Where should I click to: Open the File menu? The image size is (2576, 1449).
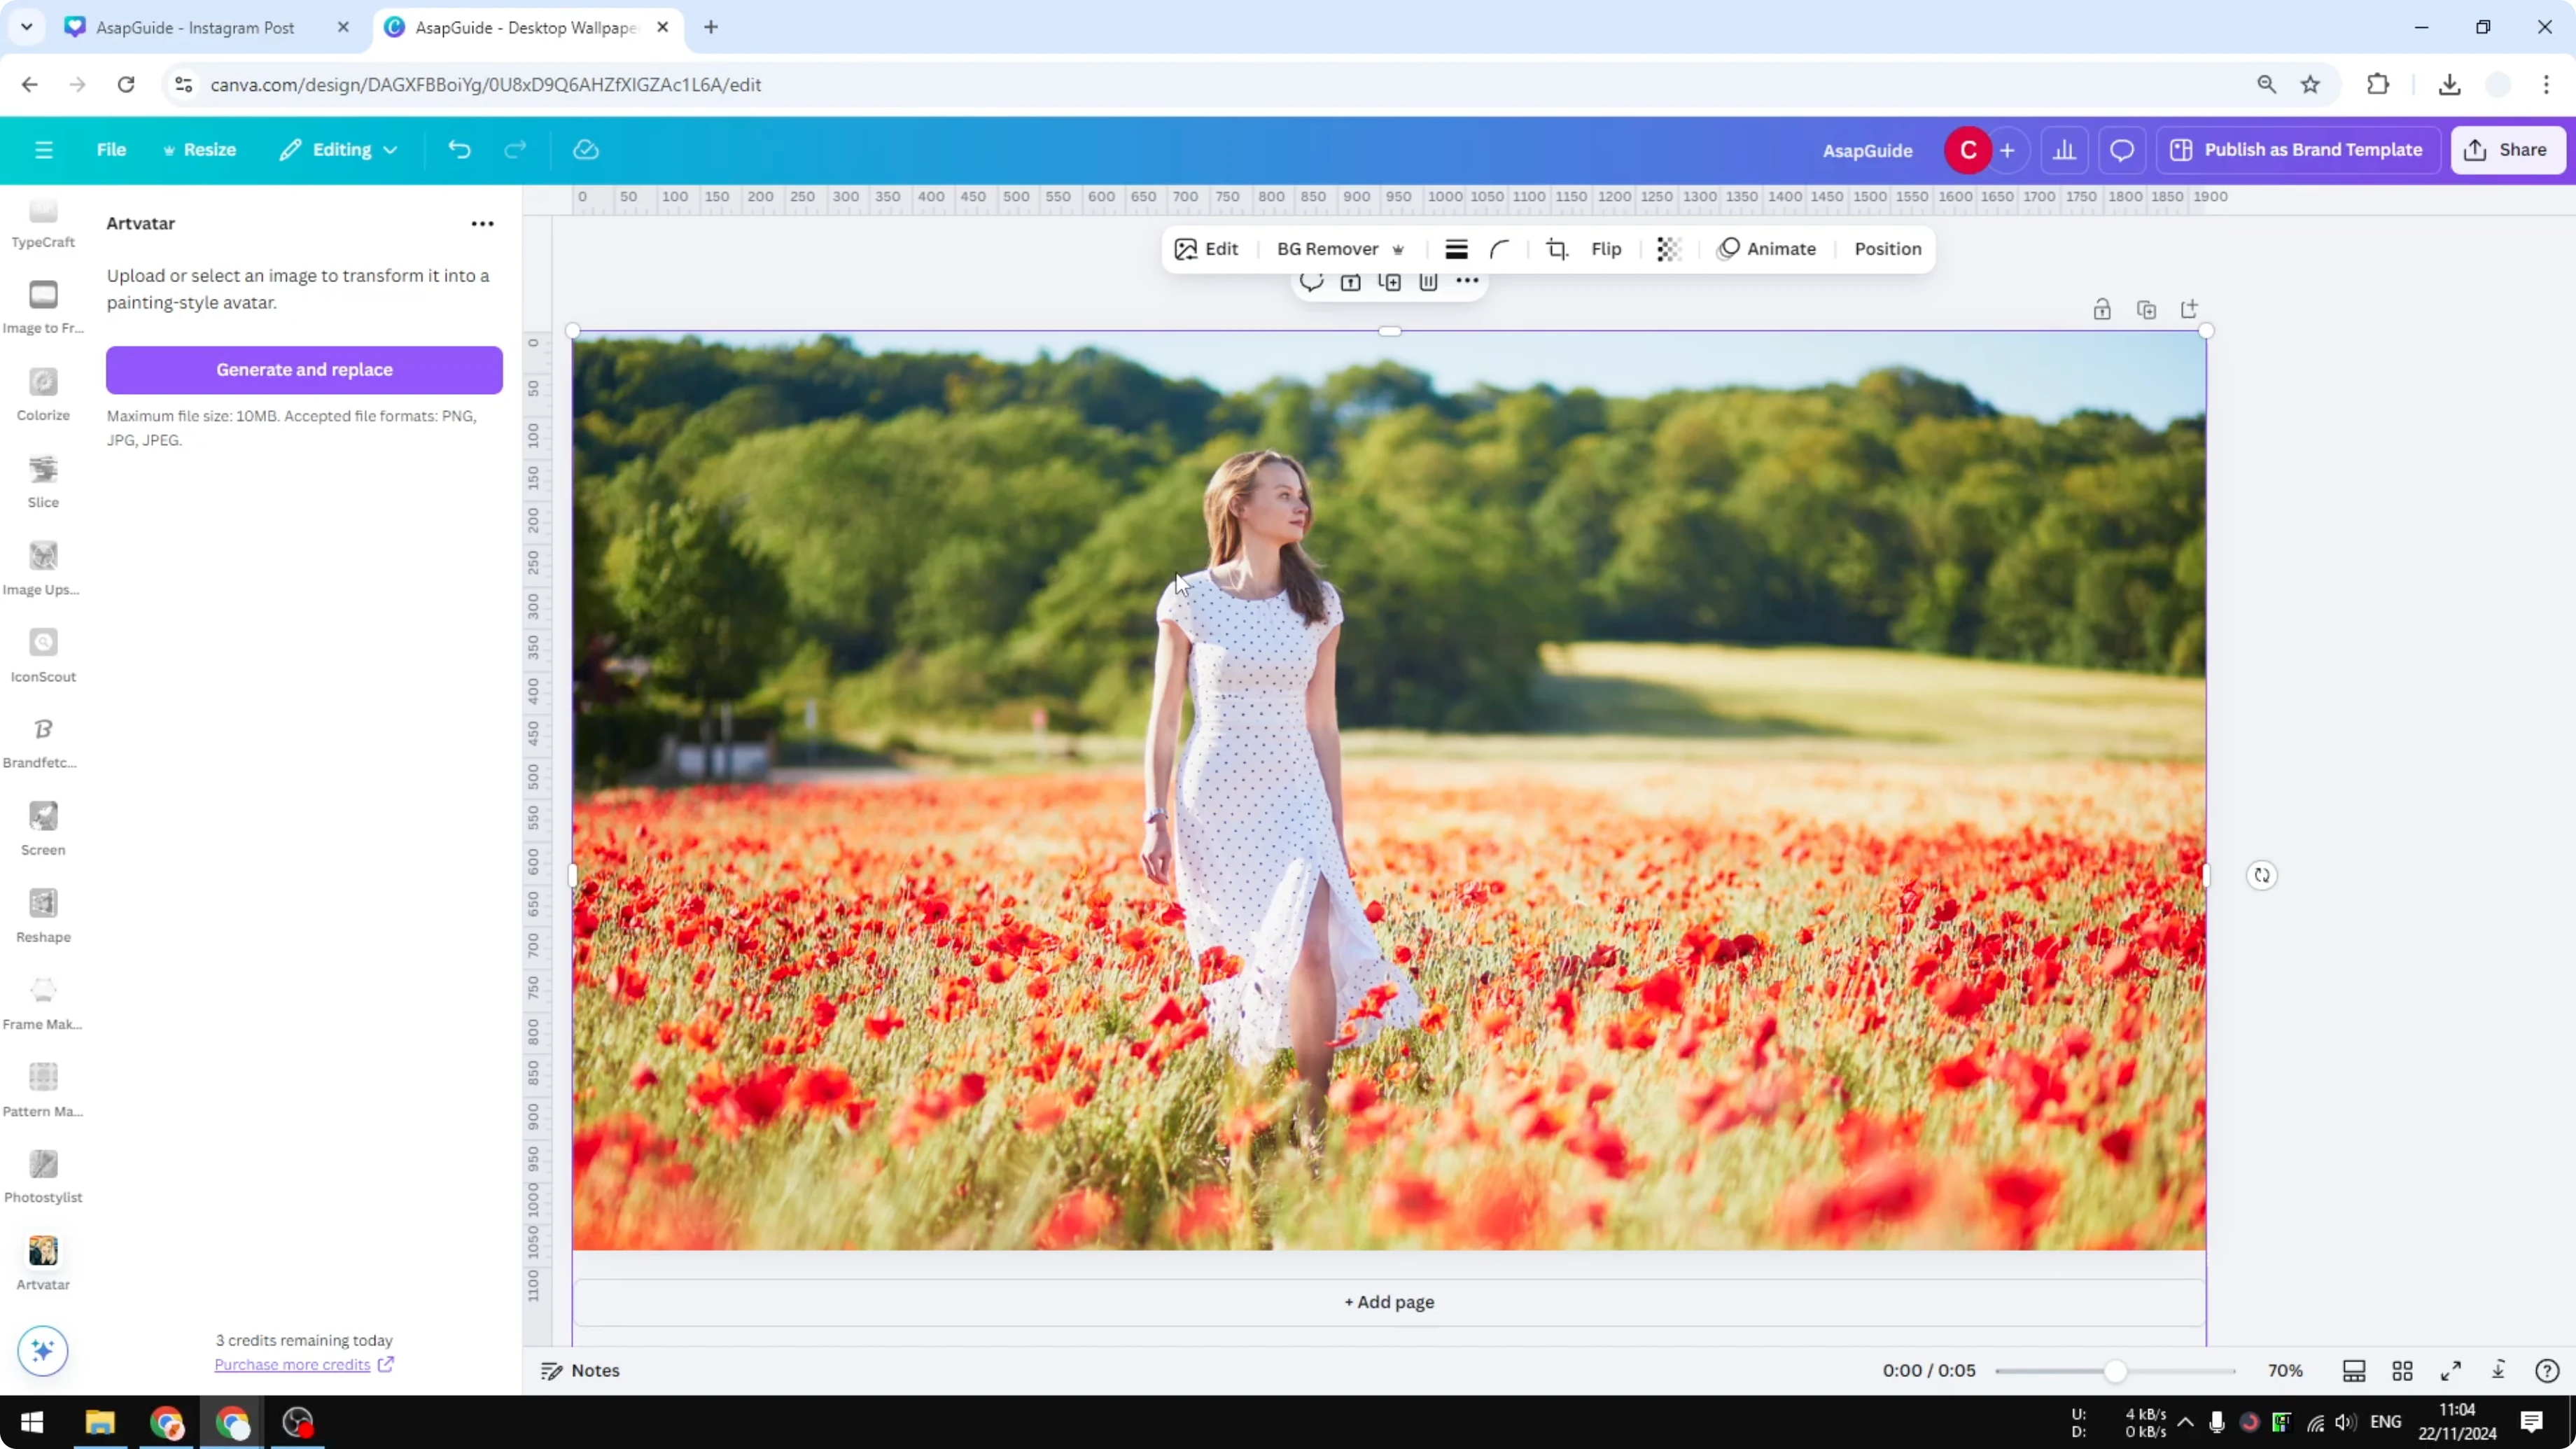(111, 149)
